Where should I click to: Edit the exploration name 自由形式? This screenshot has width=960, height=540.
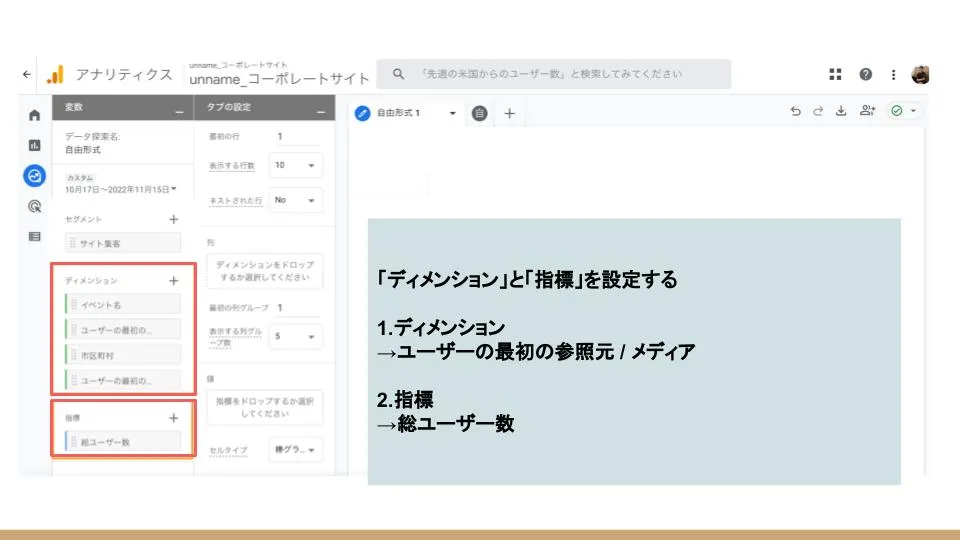83,149
